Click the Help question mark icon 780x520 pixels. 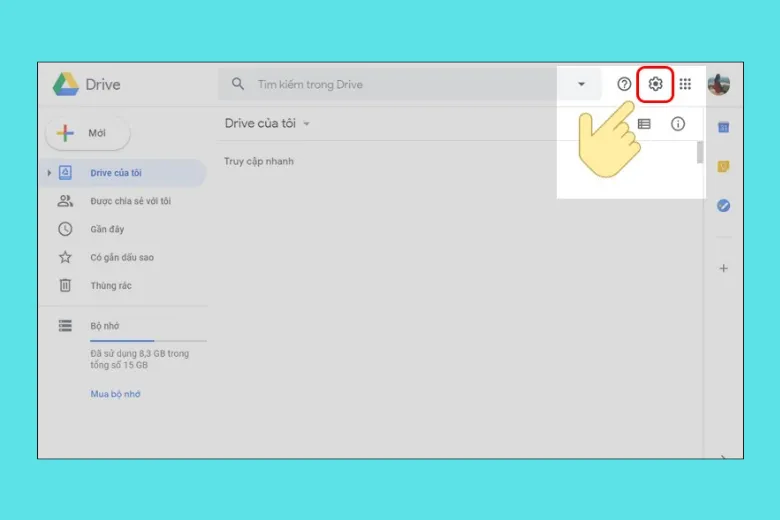tap(624, 84)
